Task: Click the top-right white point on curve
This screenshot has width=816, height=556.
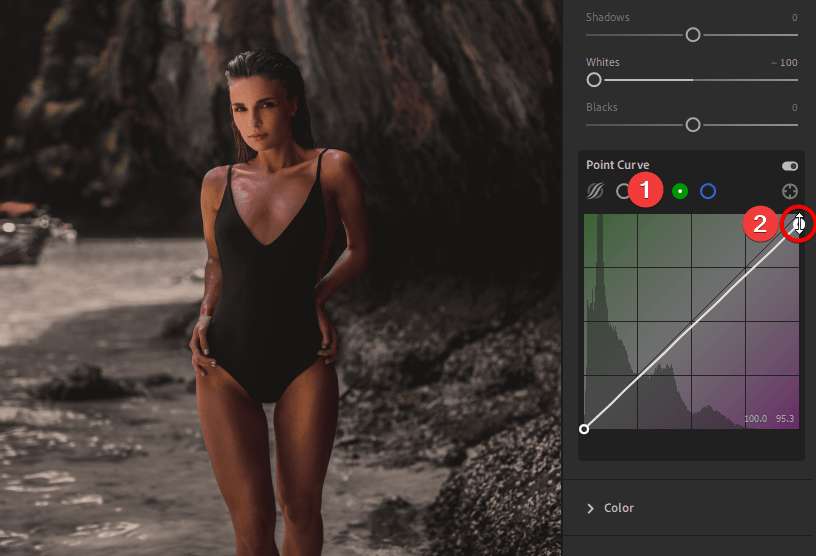Action: click(x=798, y=224)
